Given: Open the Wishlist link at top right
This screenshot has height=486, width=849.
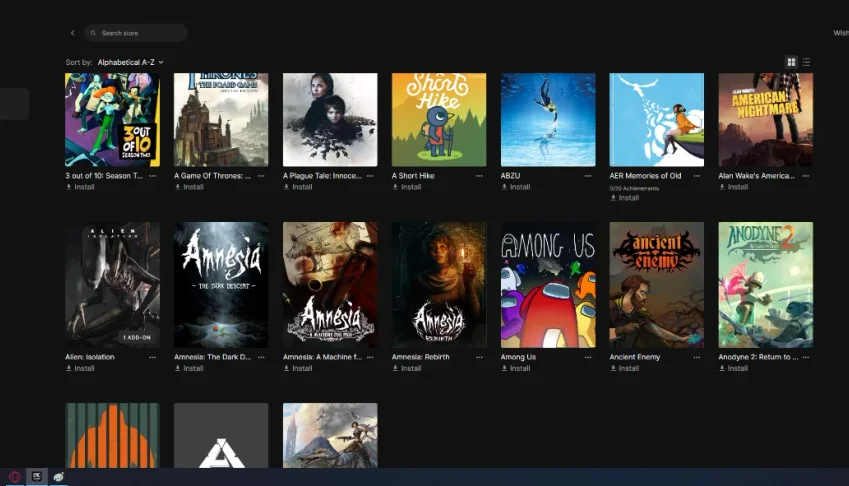Looking at the screenshot, I should click(841, 33).
